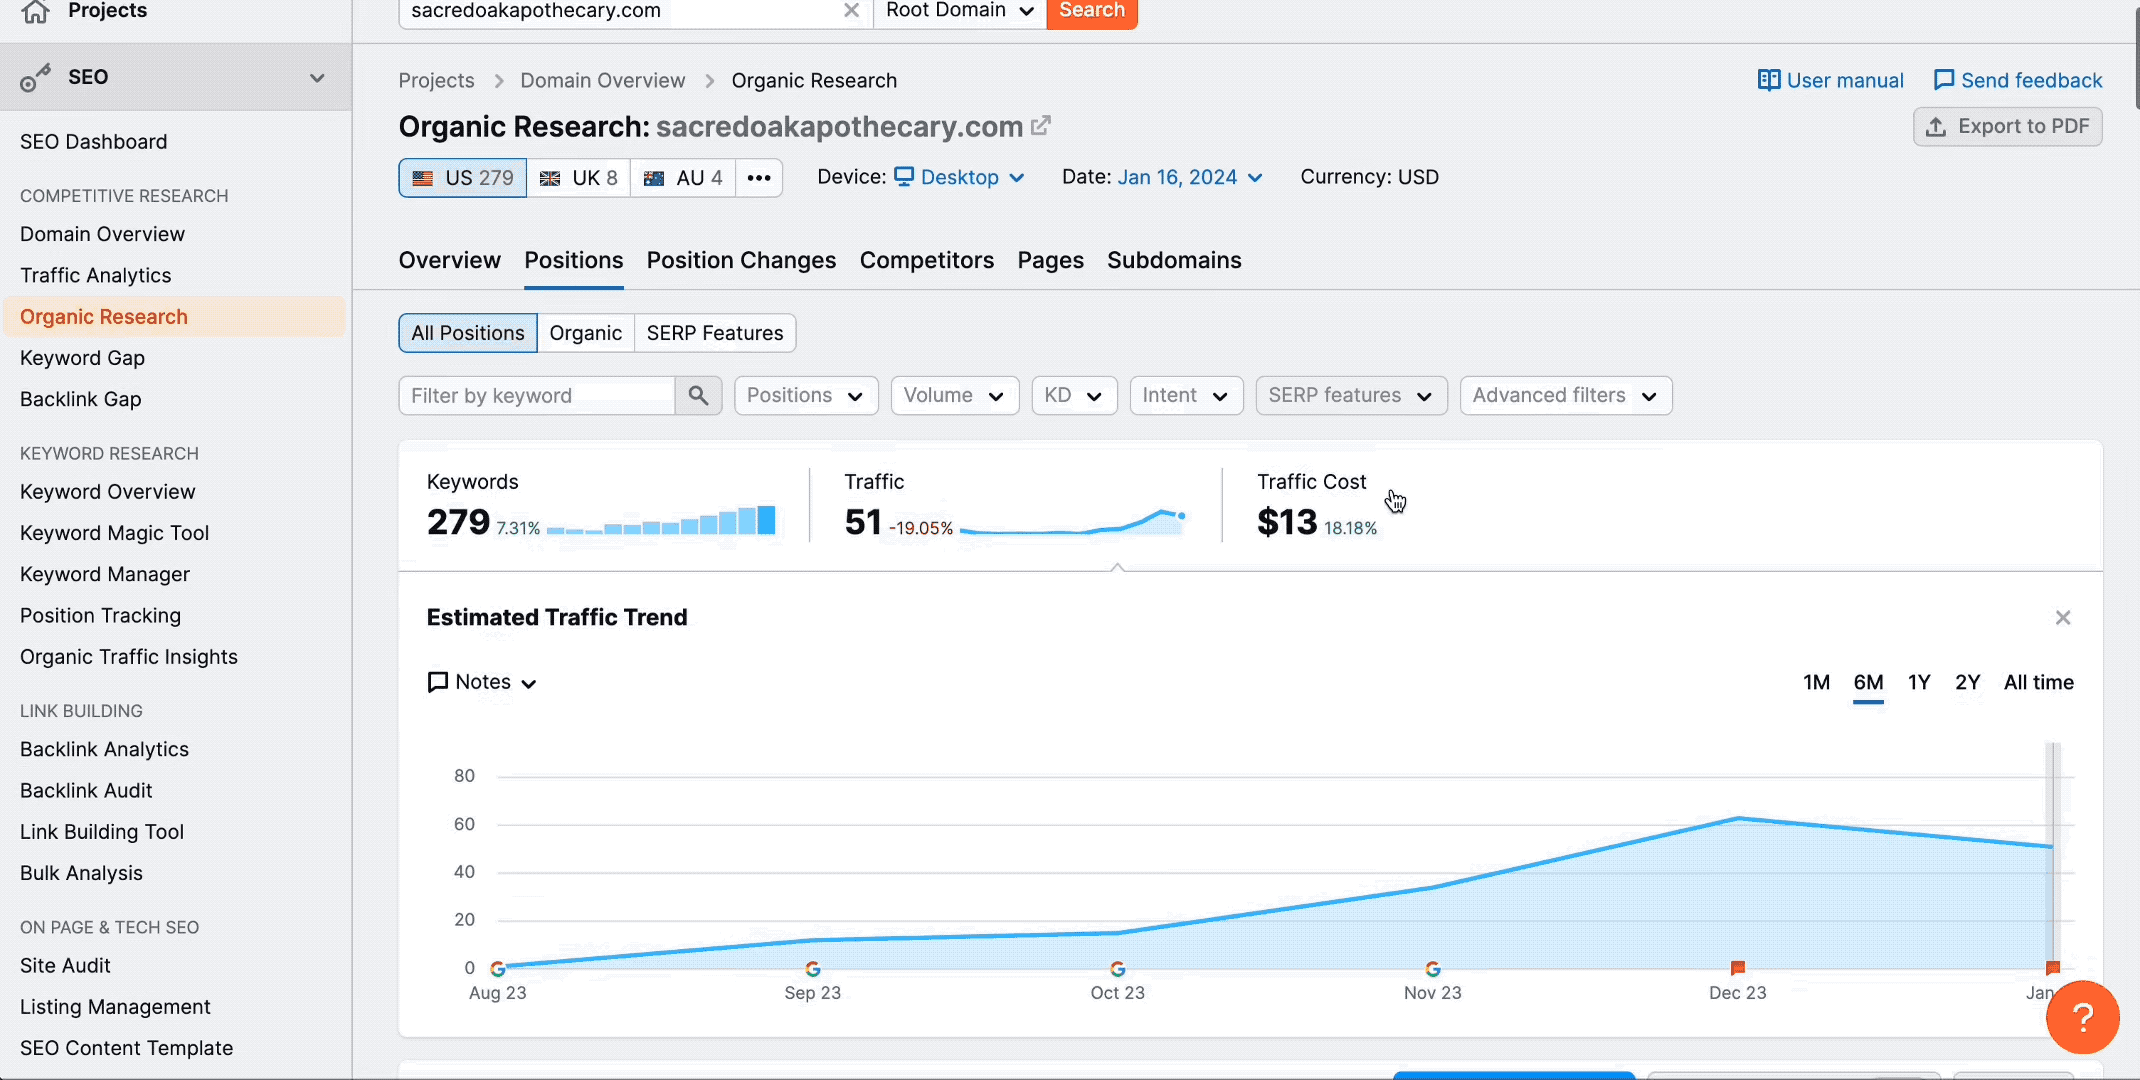Click the orange help question mark button
2140x1080 pixels.
pos(2082,1018)
